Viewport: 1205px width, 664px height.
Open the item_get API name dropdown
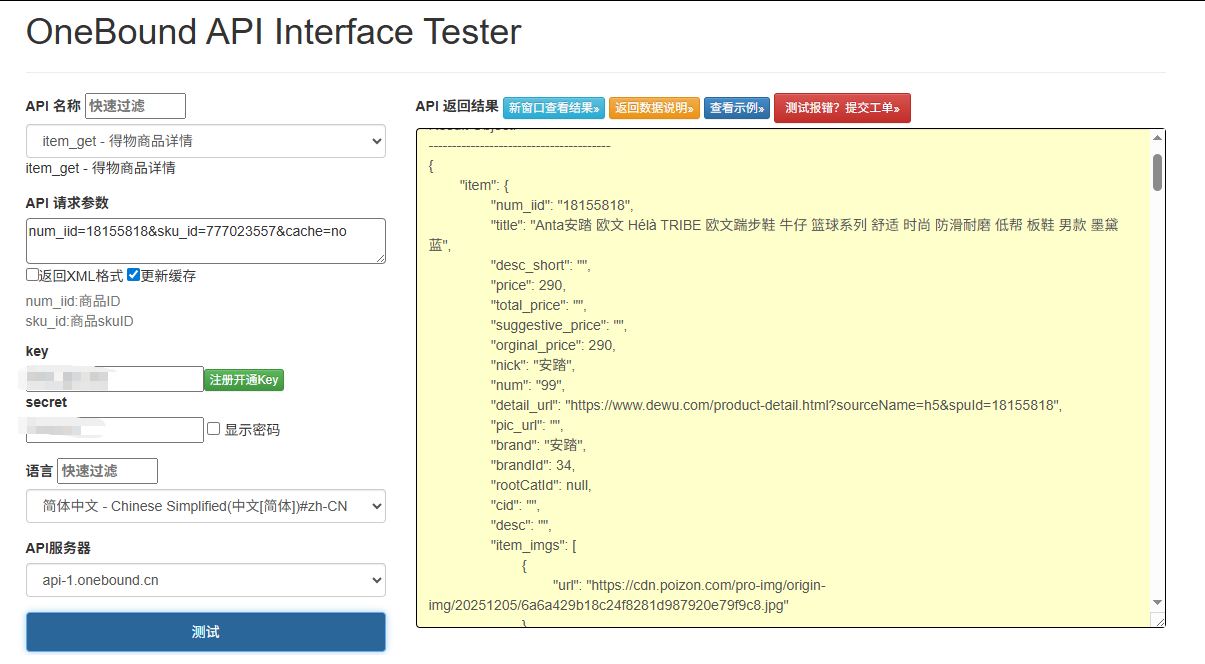click(x=205, y=141)
